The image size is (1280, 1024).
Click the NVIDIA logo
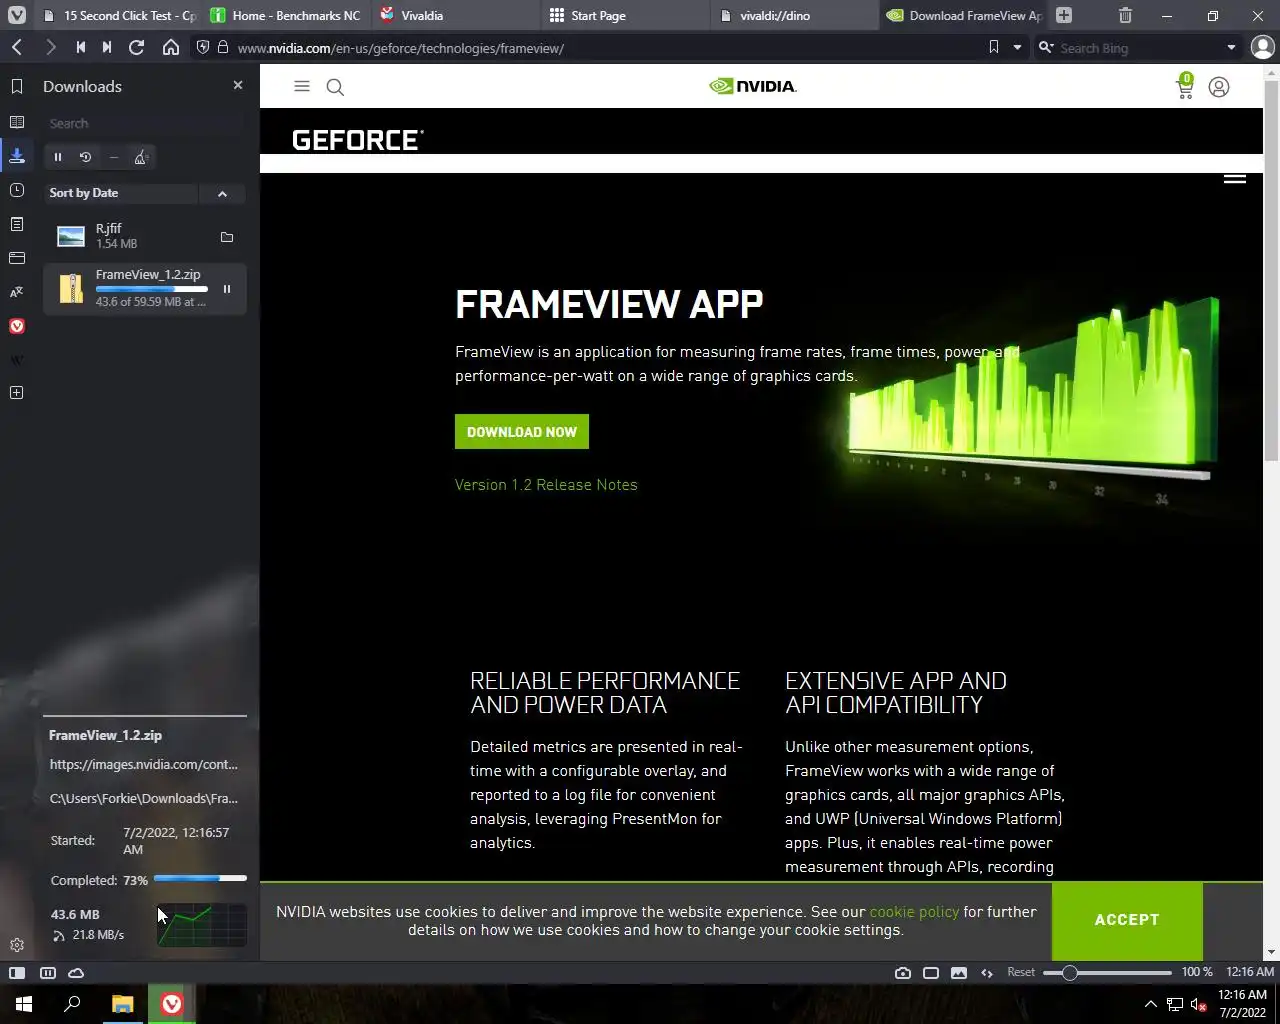point(753,86)
